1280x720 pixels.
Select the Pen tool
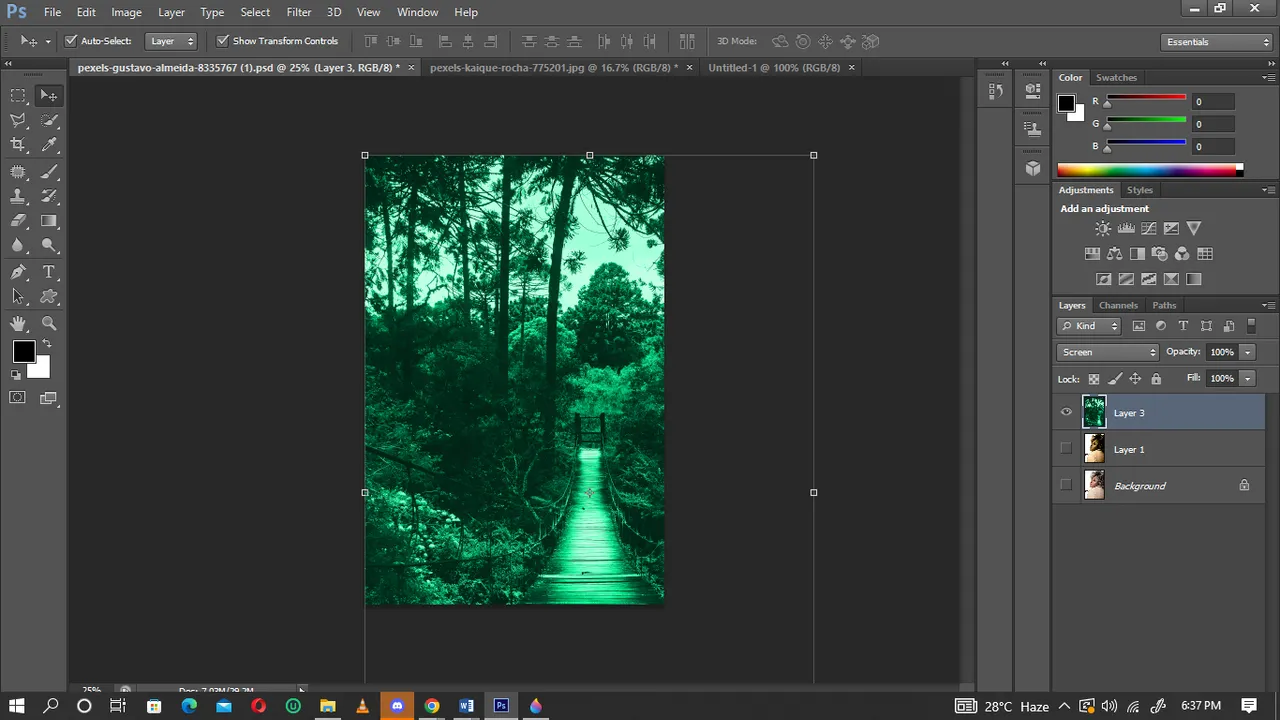point(18,272)
